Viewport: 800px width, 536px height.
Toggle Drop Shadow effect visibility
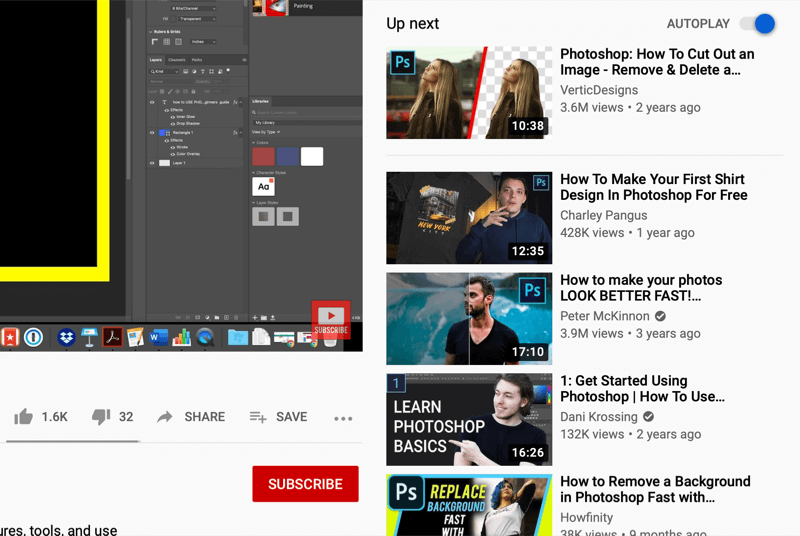tap(172, 124)
